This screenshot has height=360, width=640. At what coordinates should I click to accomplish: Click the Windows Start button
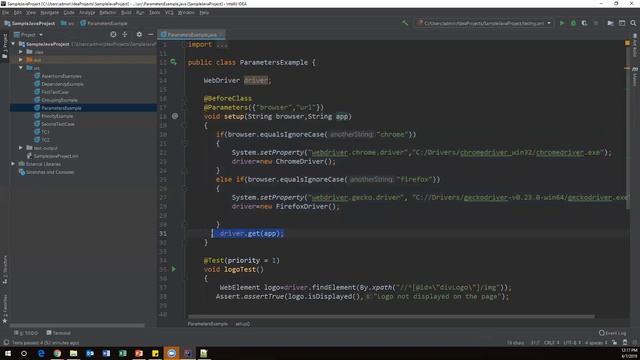pos(8,353)
